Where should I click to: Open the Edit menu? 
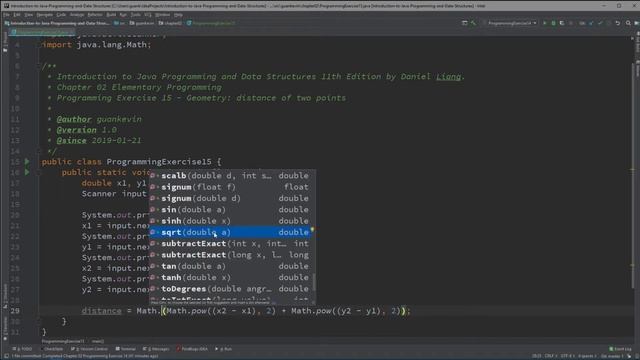coord(17,15)
